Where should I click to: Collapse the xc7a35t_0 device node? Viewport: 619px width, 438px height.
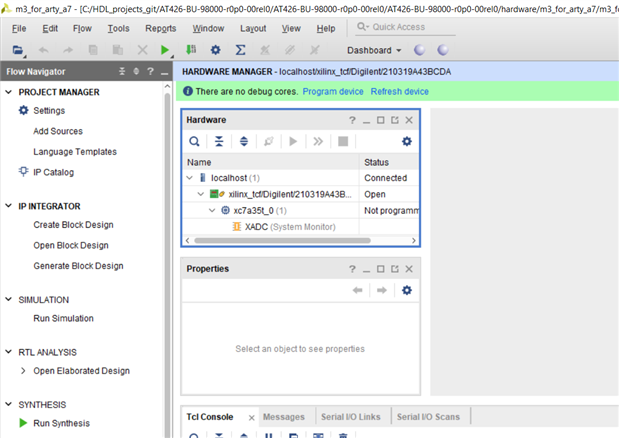pyautogui.click(x=211, y=211)
